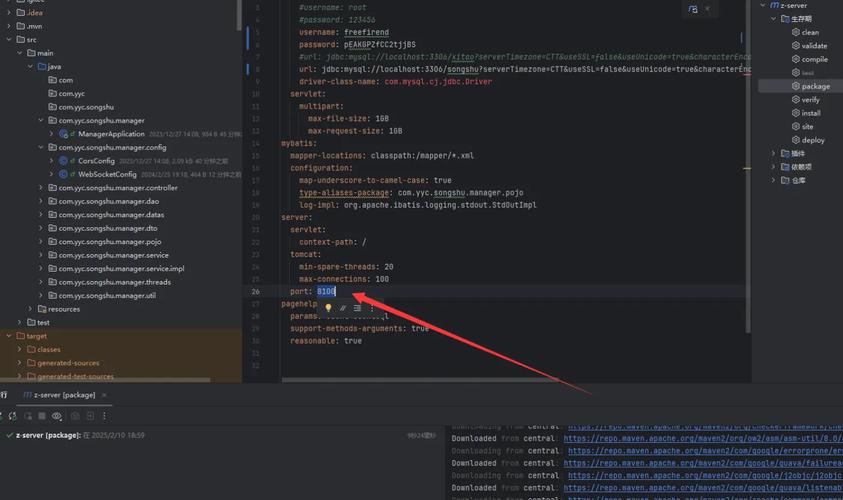The image size is (843, 500).
Task: Open the WebSocketConfig class file
Action: 107,174
